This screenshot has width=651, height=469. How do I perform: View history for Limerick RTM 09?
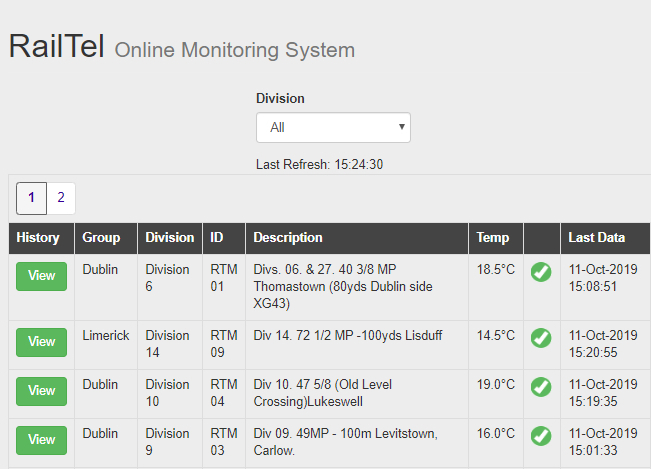coord(41,342)
